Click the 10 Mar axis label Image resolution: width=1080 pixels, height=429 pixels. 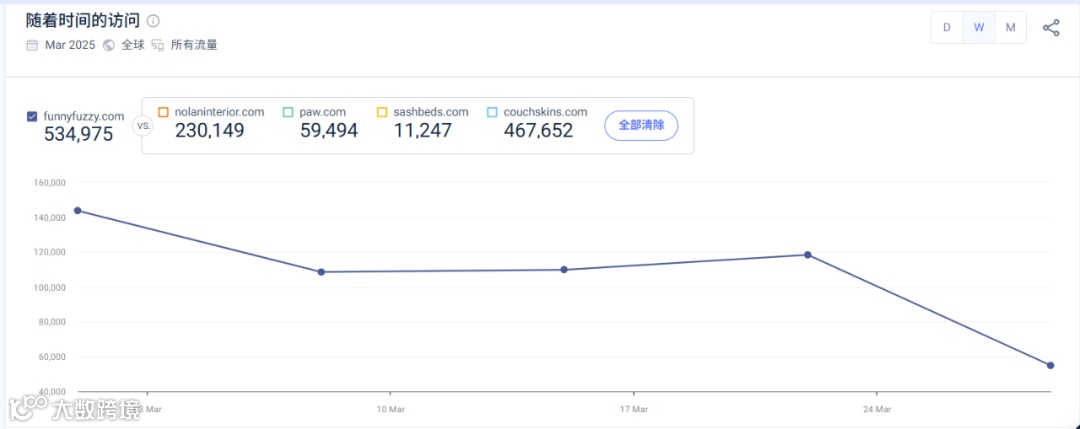pos(391,409)
